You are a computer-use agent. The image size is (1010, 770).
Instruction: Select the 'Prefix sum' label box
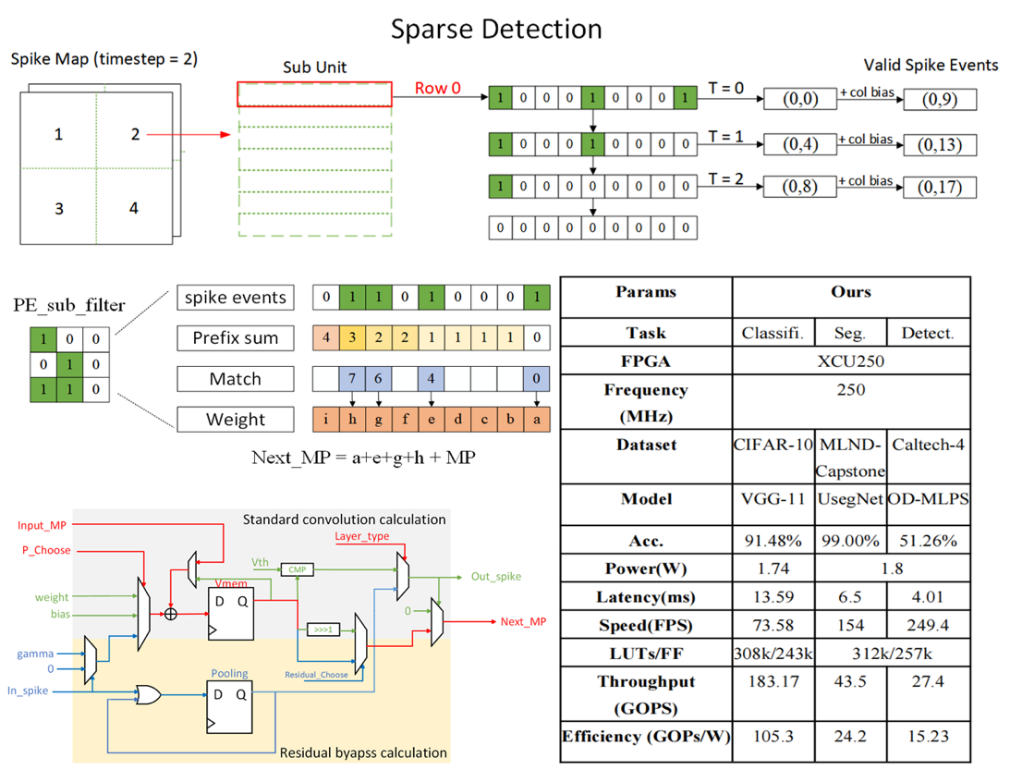236,338
